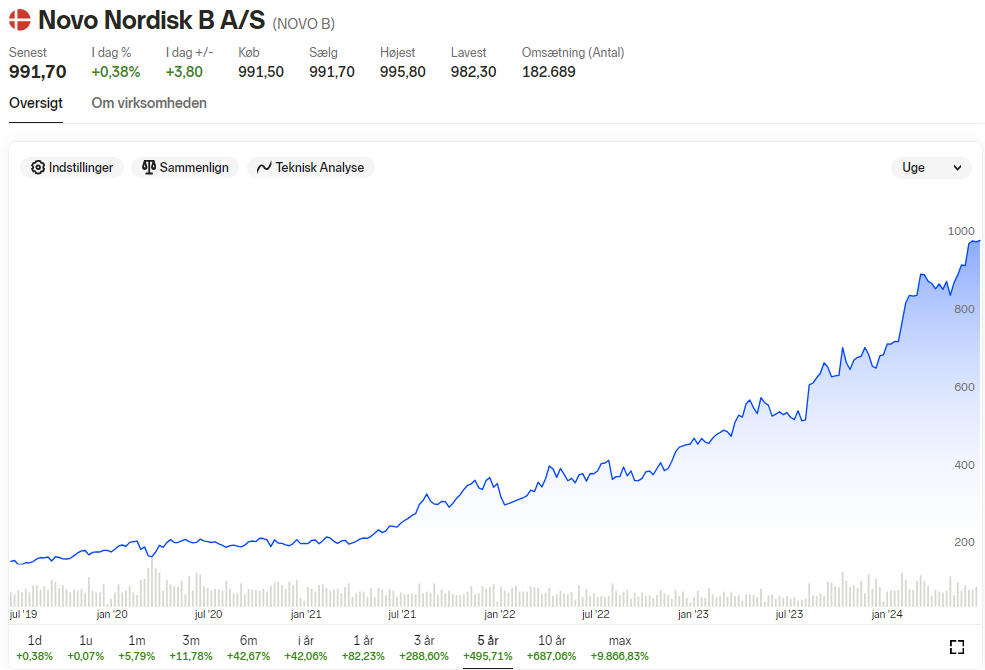985x670 pixels.
Task: Select the 'i år' year-to-date range
Action: click(306, 648)
